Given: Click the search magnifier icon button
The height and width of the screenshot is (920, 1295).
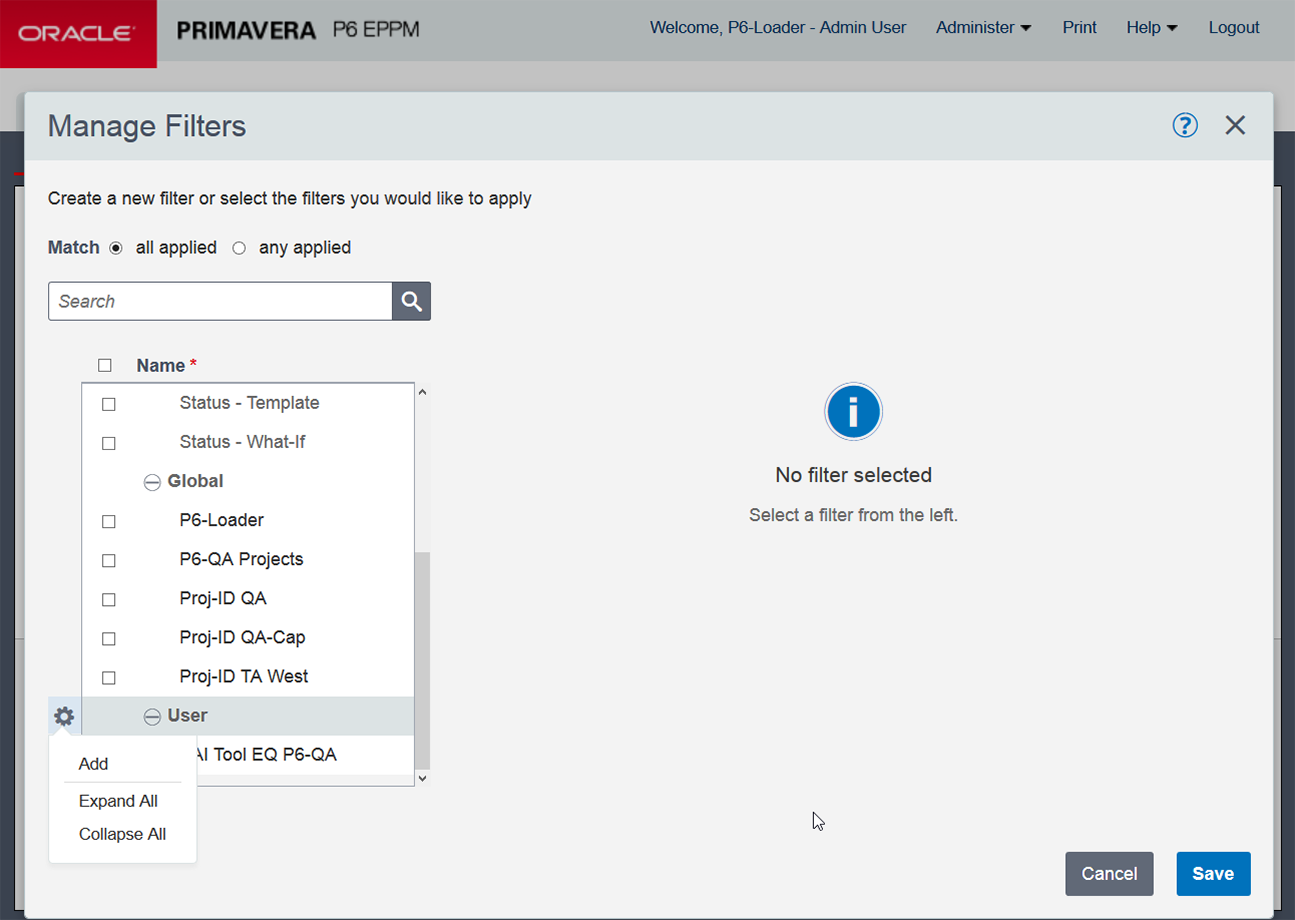Looking at the screenshot, I should [411, 301].
